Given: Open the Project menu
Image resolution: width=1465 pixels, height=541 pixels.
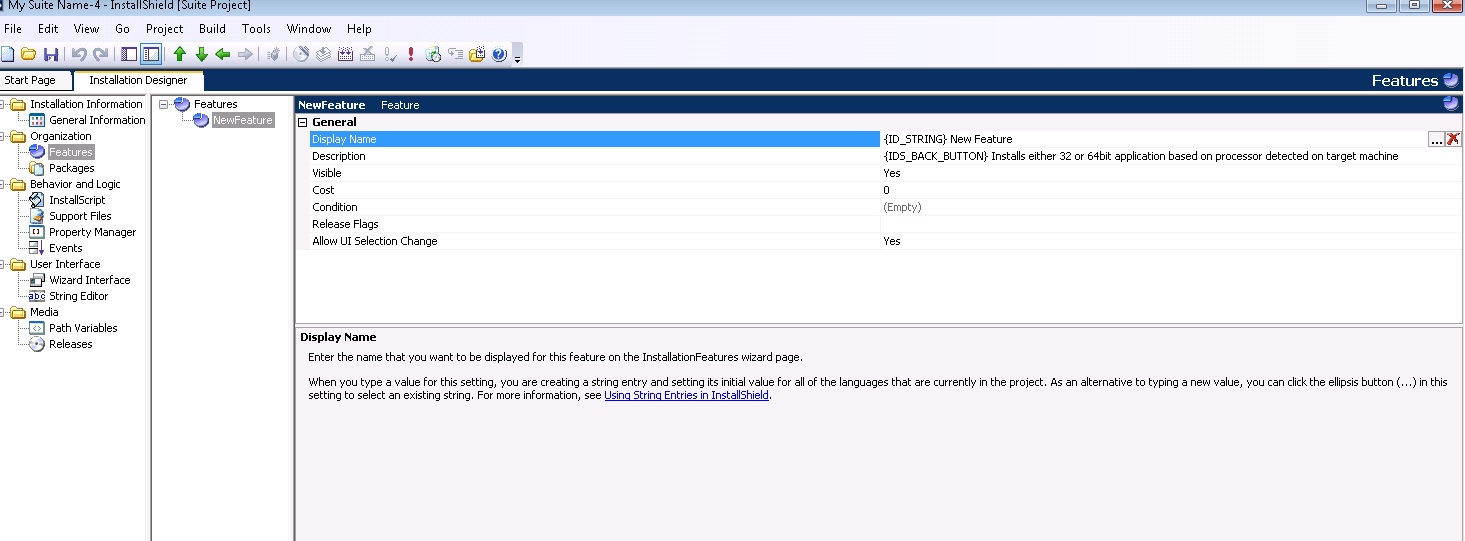Looking at the screenshot, I should (165, 29).
